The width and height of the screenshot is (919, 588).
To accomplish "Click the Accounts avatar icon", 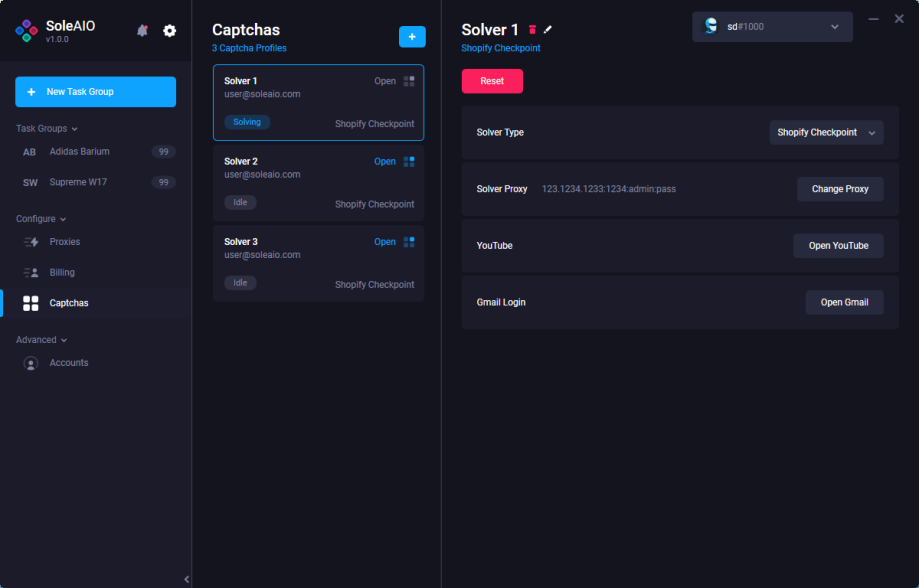I will point(30,363).
